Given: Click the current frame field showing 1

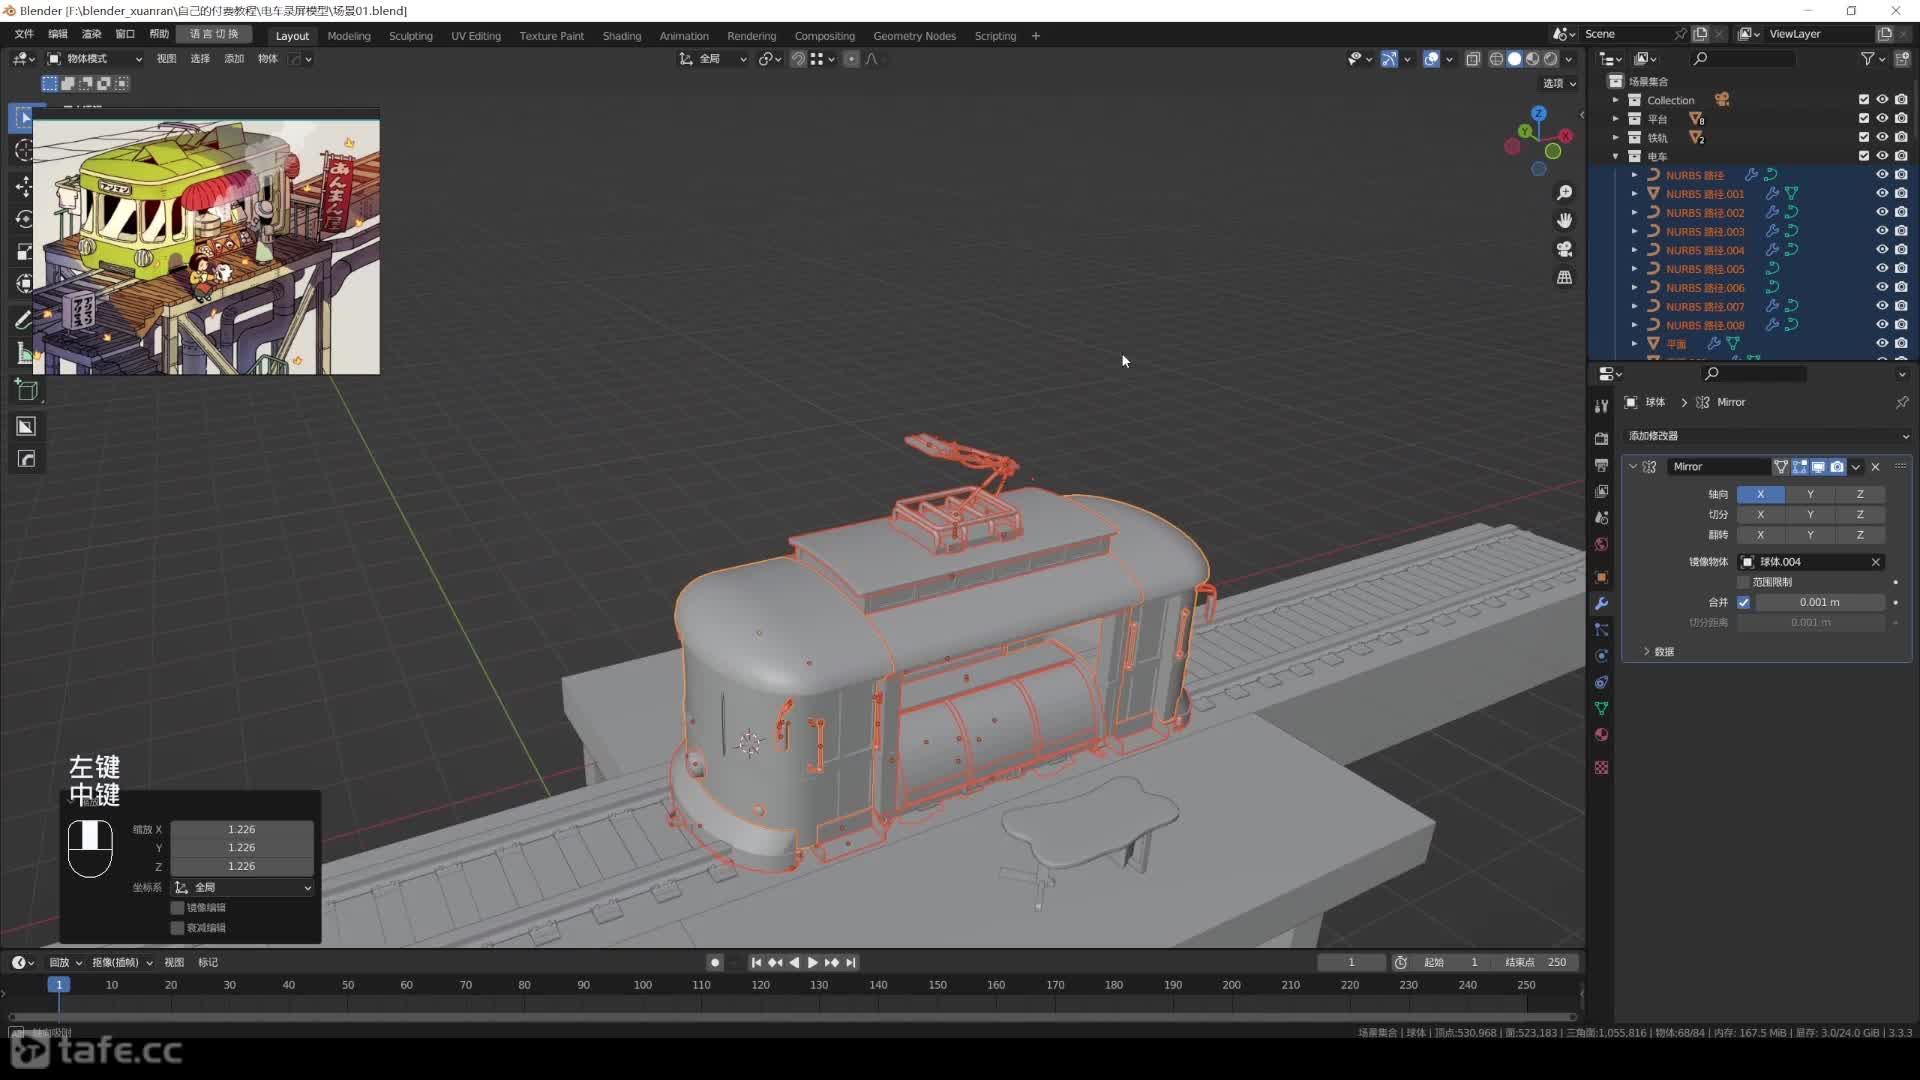Looking at the screenshot, I should (x=1351, y=963).
